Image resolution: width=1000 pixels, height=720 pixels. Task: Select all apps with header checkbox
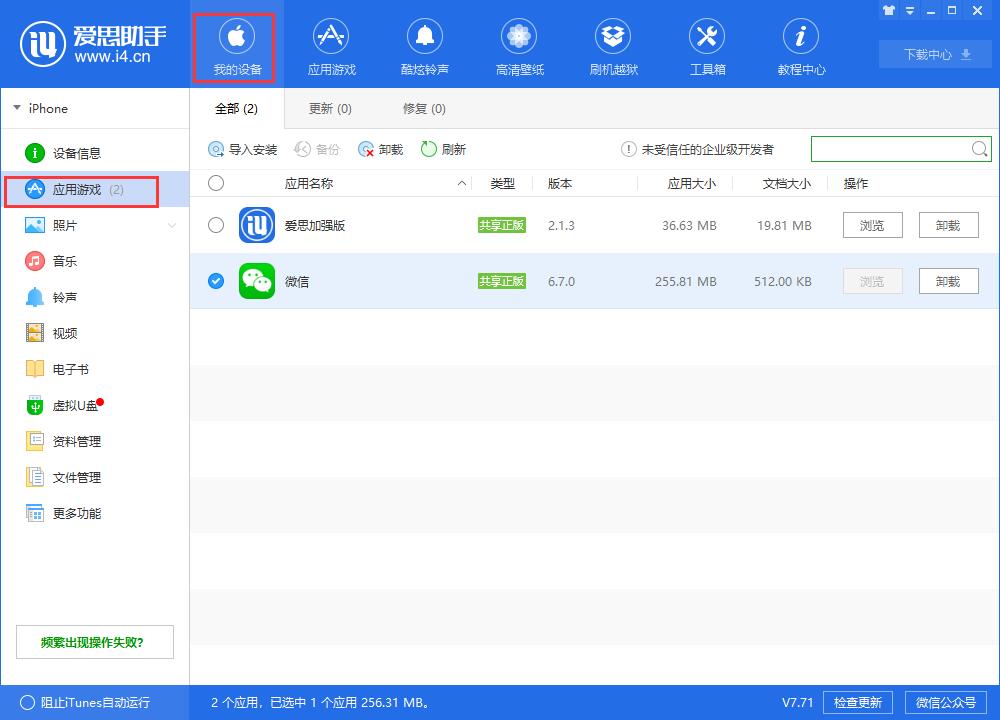point(215,183)
